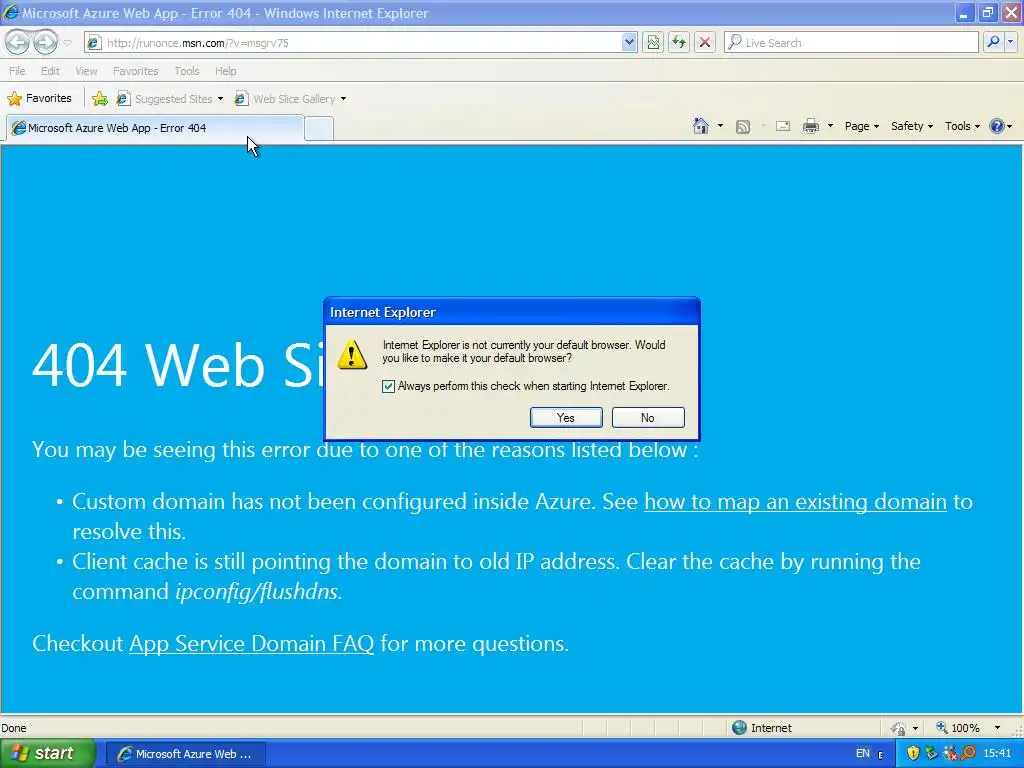Go forward with the Forward arrow button
The image size is (1024, 768).
[45, 42]
